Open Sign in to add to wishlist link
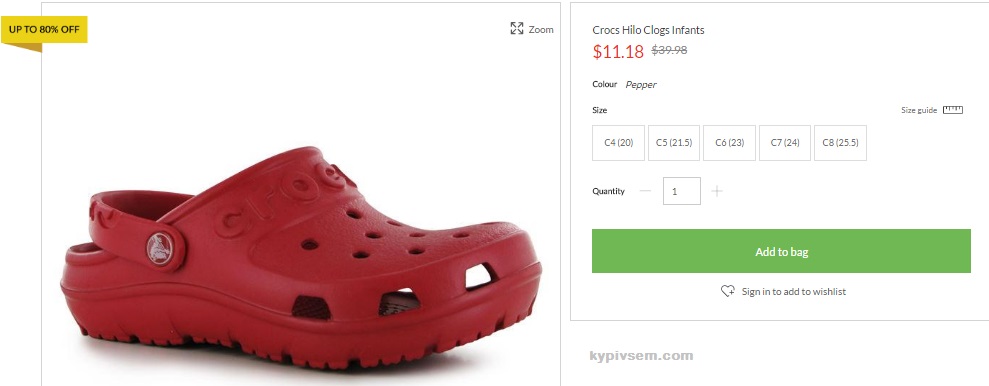 [793, 291]
